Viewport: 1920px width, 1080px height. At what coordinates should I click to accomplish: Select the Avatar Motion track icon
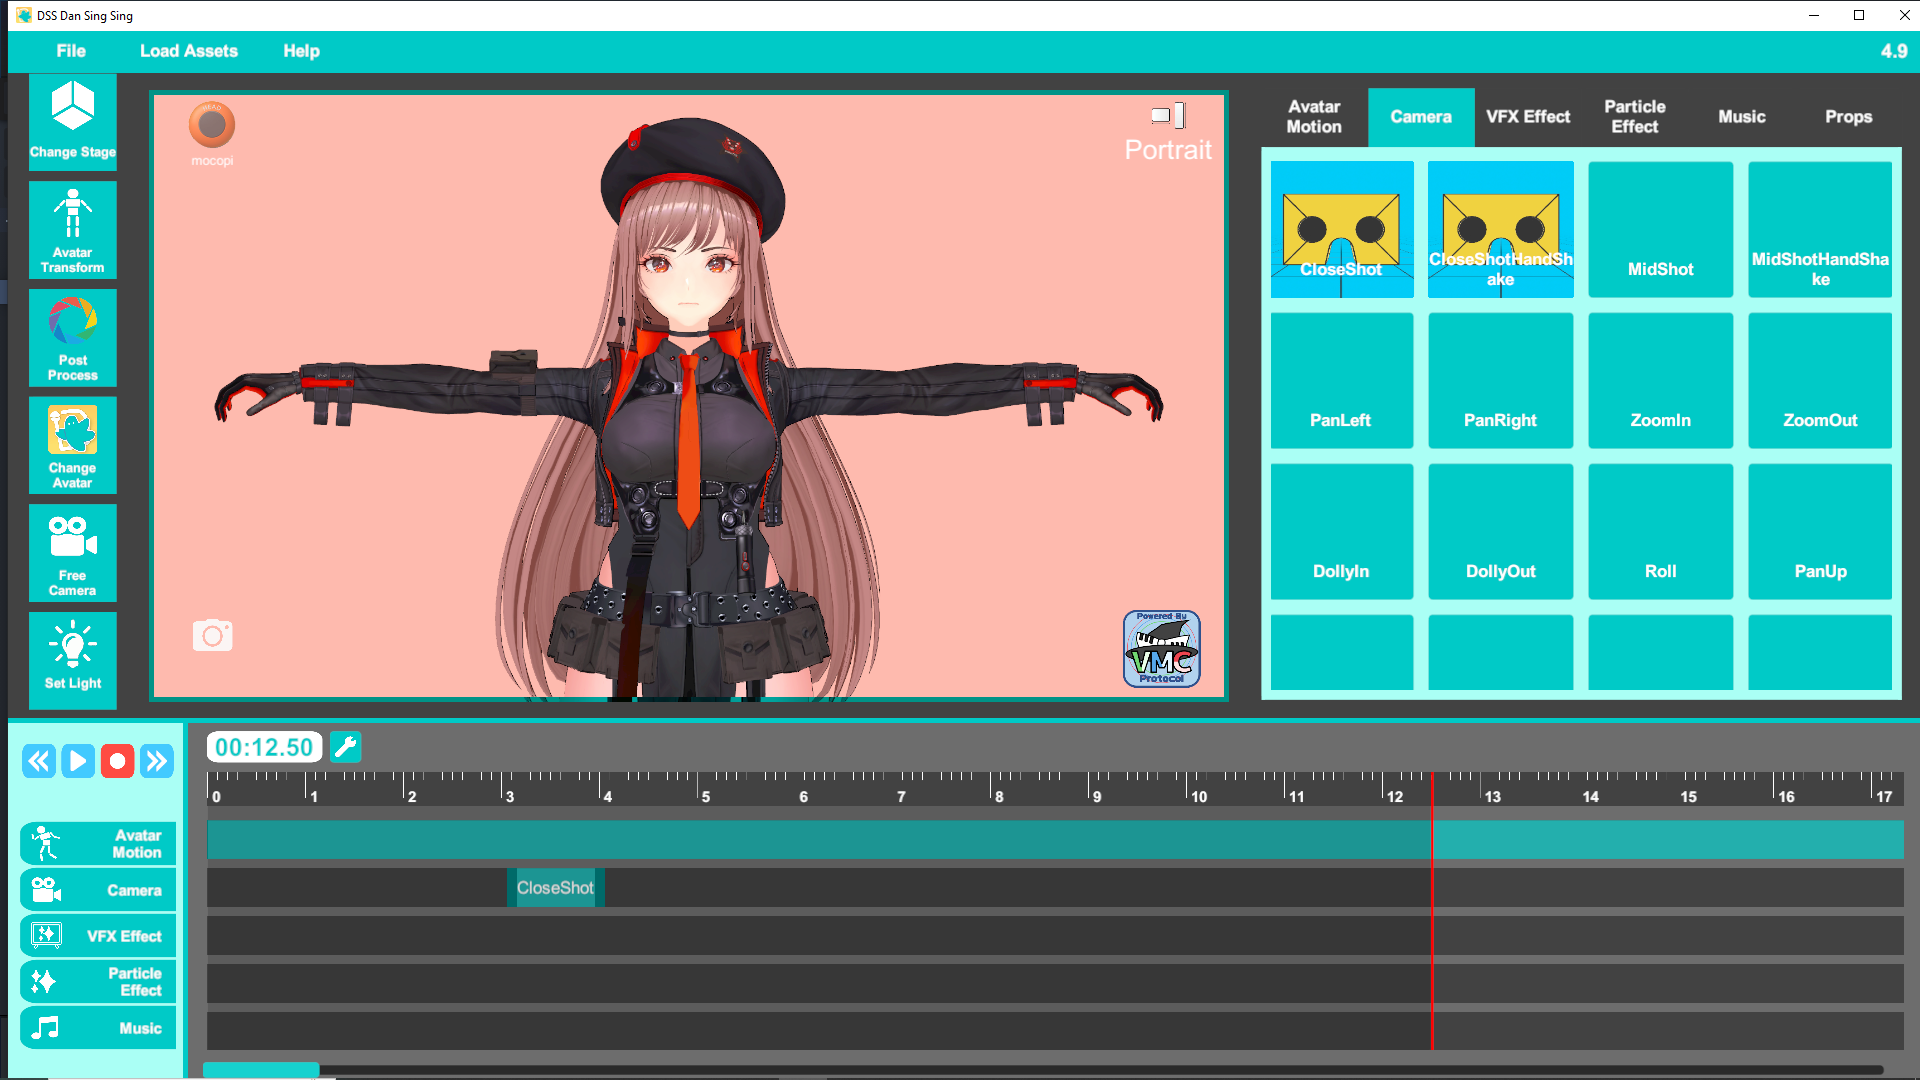[44, 842]
